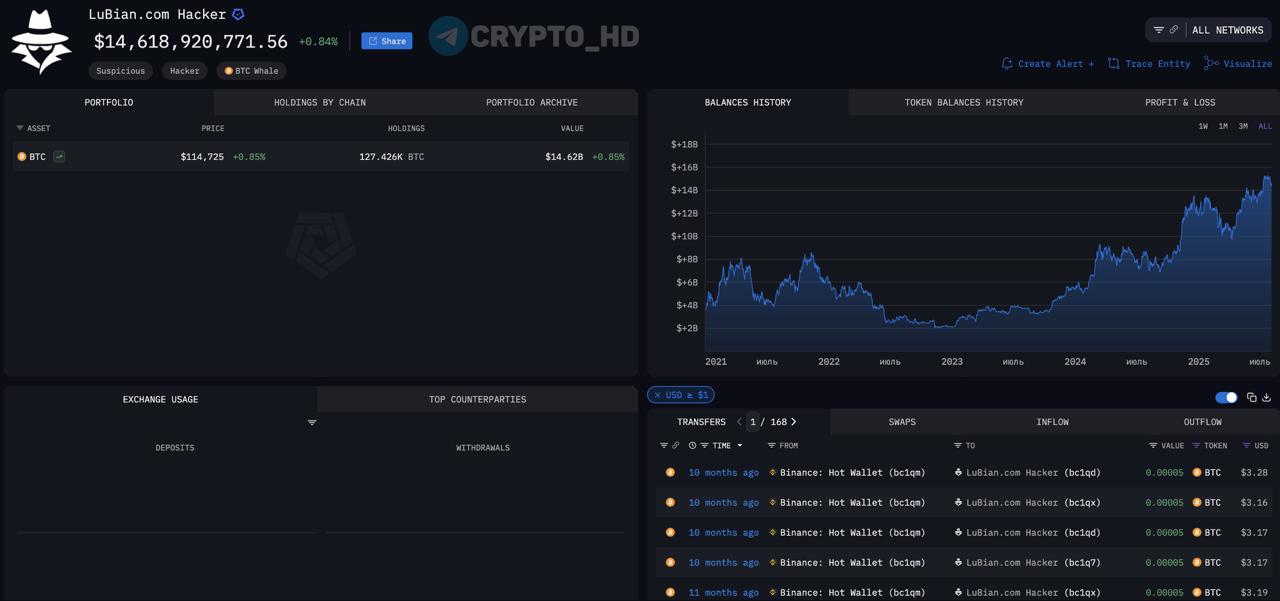Set the chart range to 1W
The image size is (1280, 601).
1203,127
